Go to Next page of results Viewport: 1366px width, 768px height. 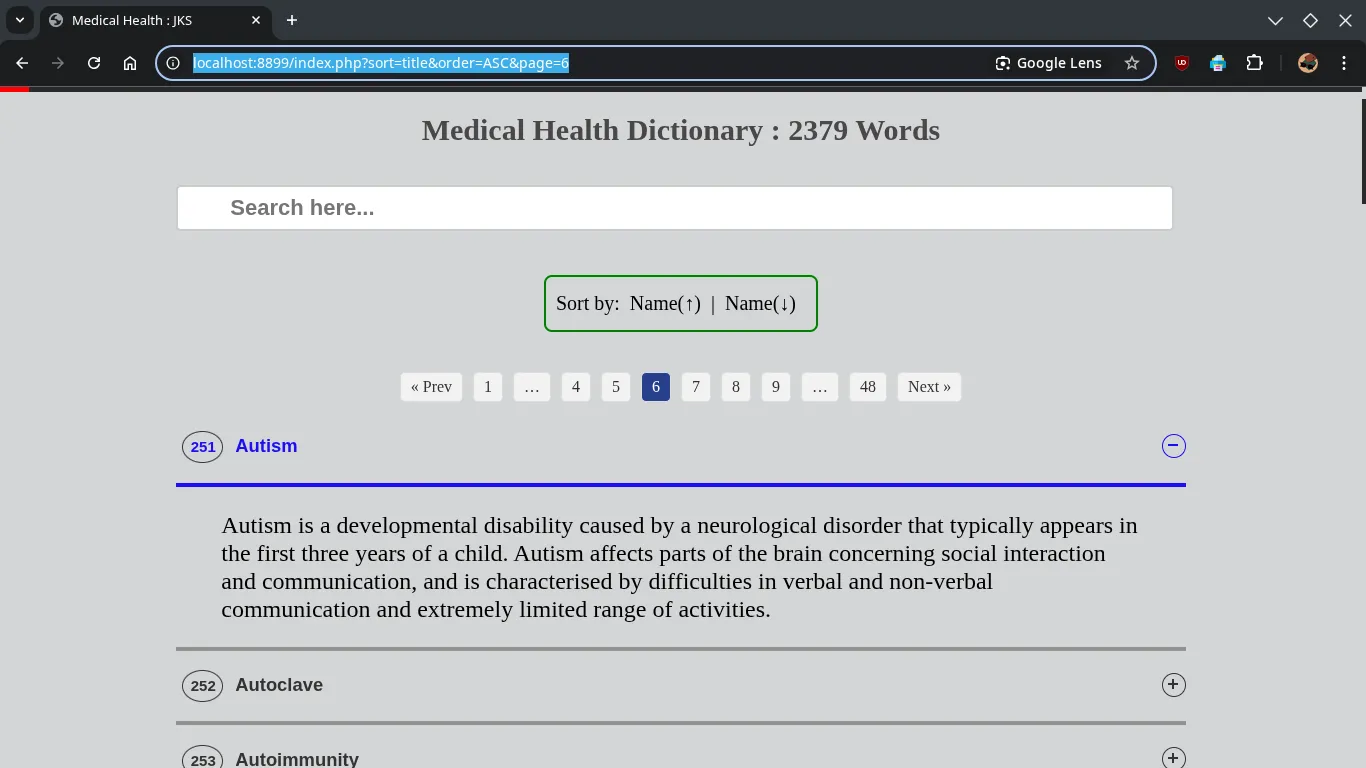929,387
